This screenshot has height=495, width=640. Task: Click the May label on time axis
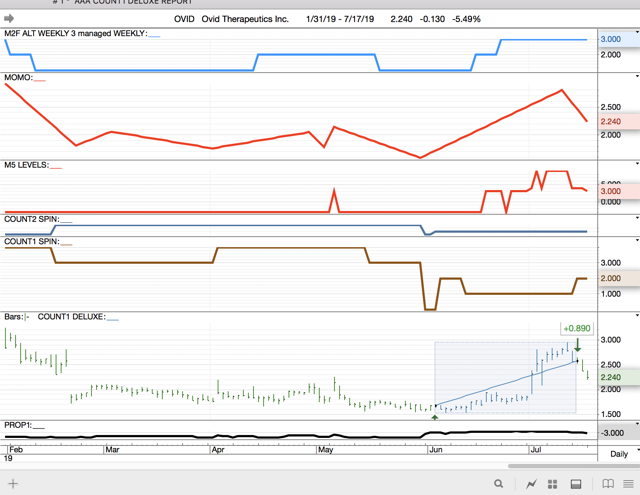pyautogui.click(x=325, y=449)
